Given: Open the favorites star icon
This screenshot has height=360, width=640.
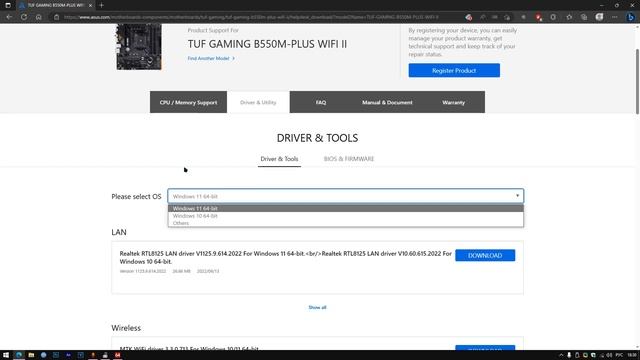Looking at the screenshot, I should point(569,17).
